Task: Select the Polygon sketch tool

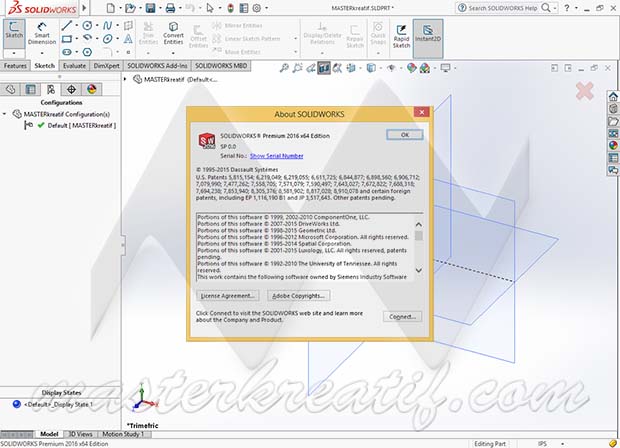Action: (87, 52)
